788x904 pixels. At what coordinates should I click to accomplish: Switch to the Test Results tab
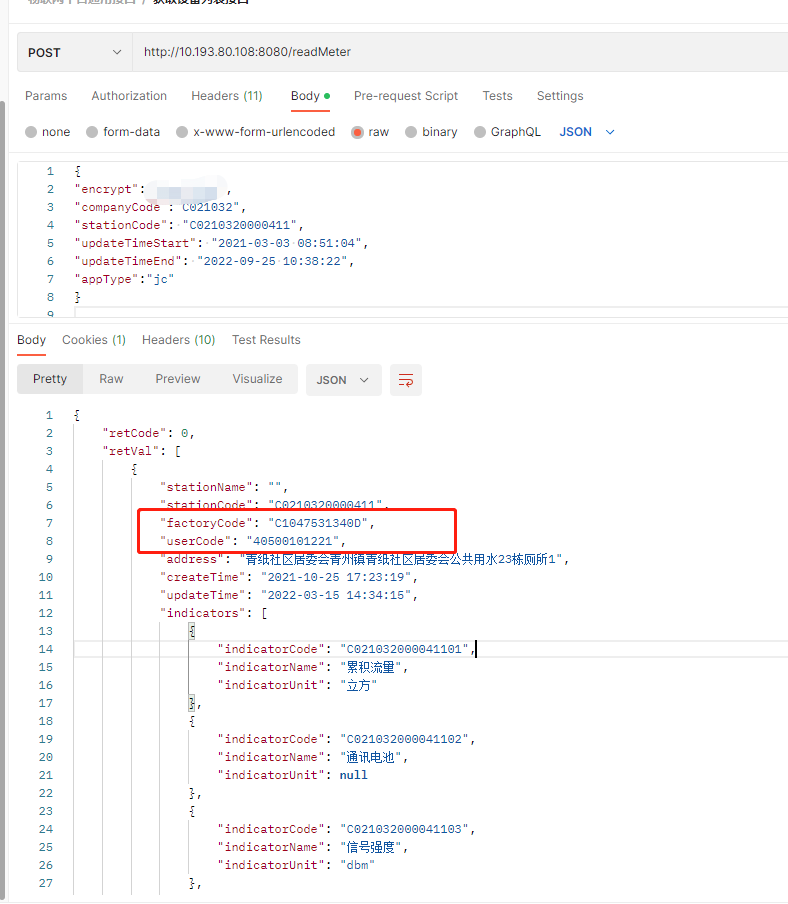pos(266,340)
